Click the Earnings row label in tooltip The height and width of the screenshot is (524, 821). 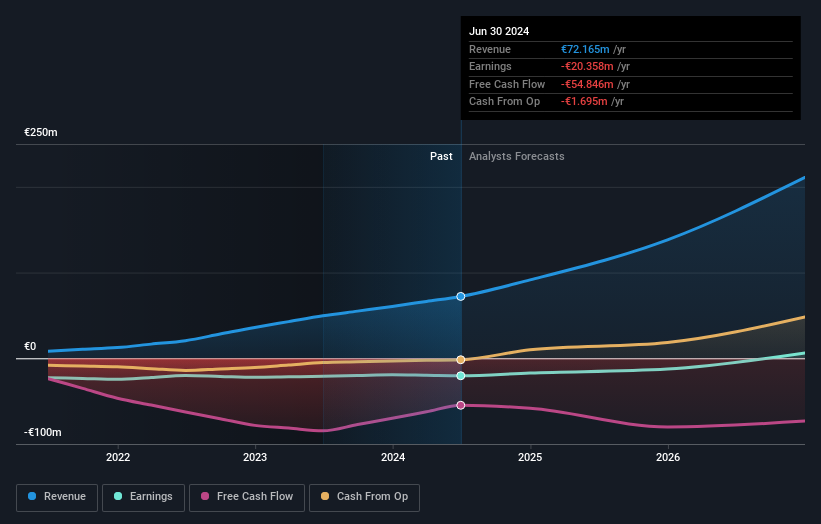coord(490,66)
